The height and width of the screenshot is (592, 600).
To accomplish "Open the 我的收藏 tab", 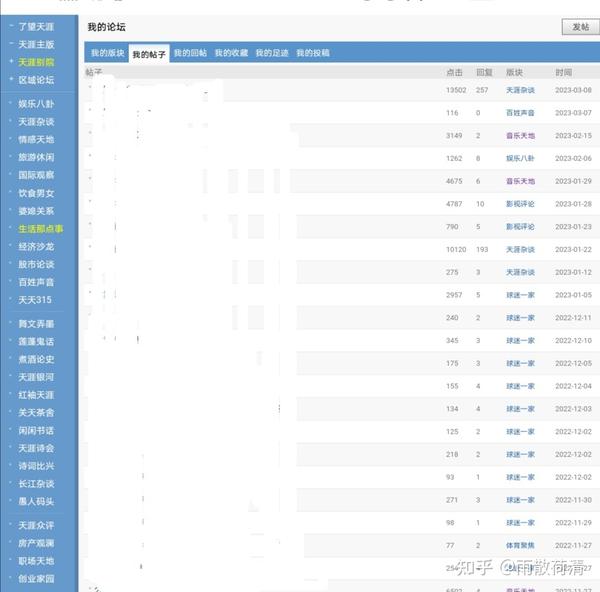I will coord(231,53).
